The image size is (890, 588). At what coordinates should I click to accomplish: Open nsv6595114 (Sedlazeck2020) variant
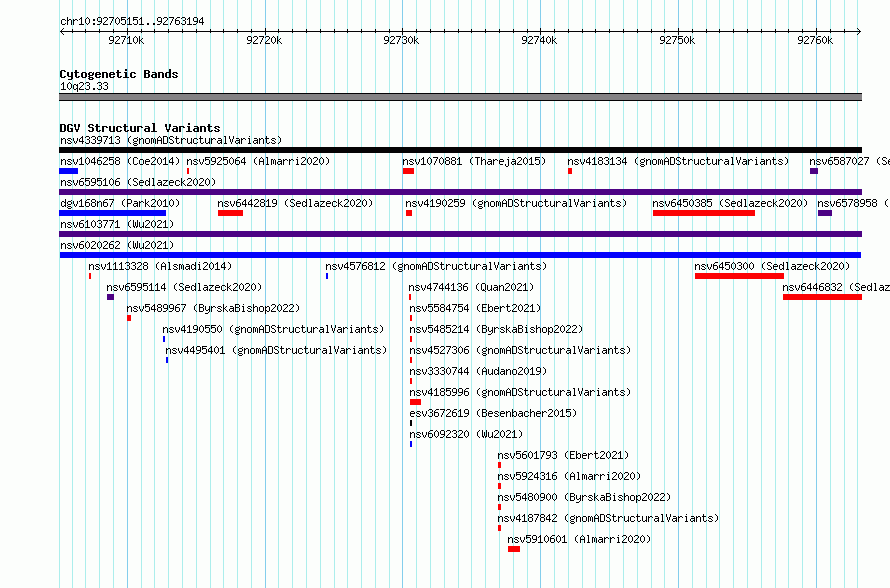coord(184,287)
